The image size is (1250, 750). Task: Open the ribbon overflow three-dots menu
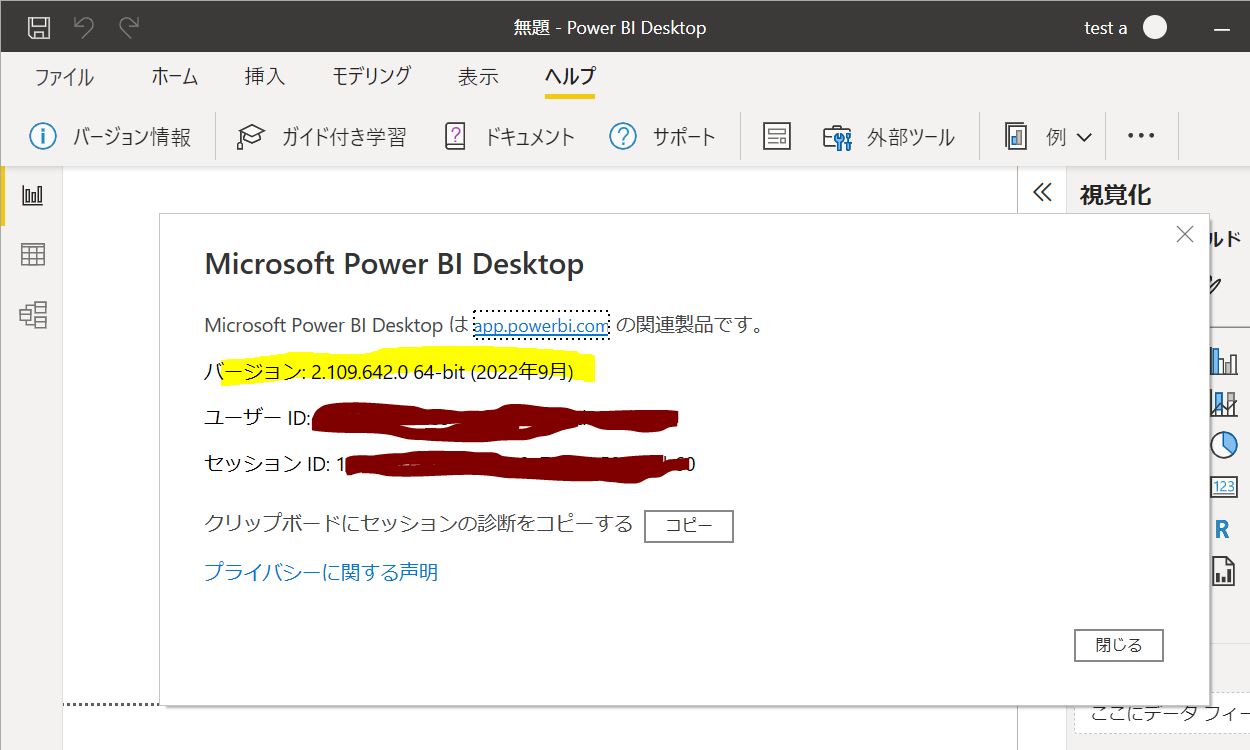[x=1141, y=136]
